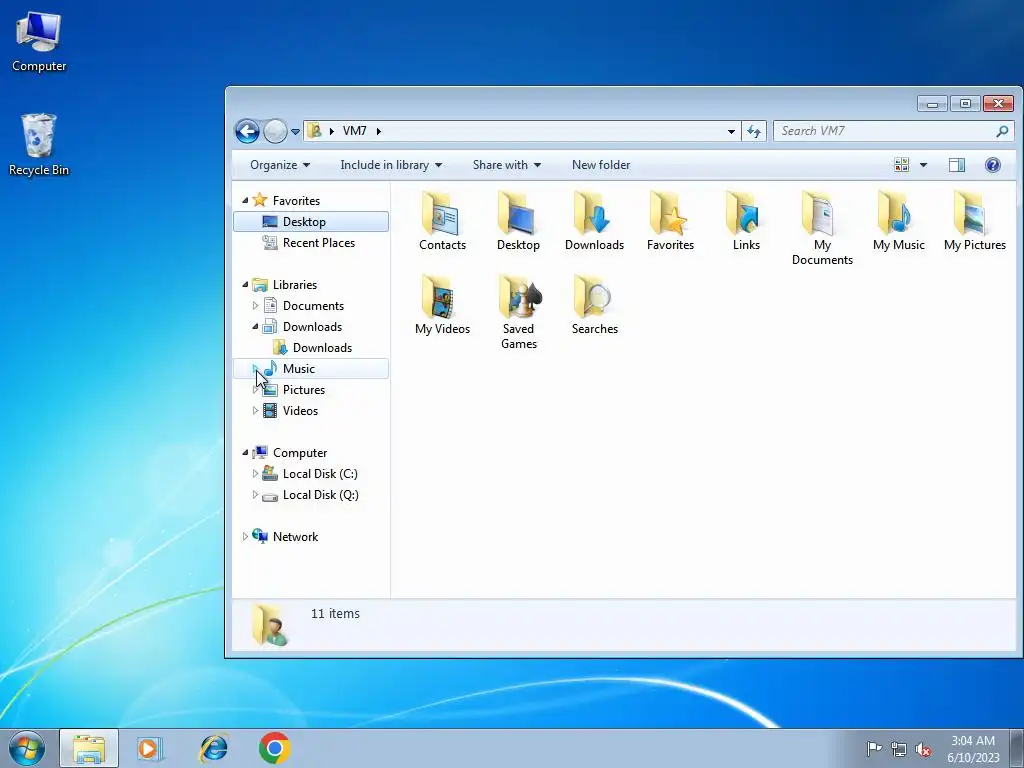Open Include in library dropdown
The image size is (1024, 768).
pyautogui.click(x=391, y=165)
